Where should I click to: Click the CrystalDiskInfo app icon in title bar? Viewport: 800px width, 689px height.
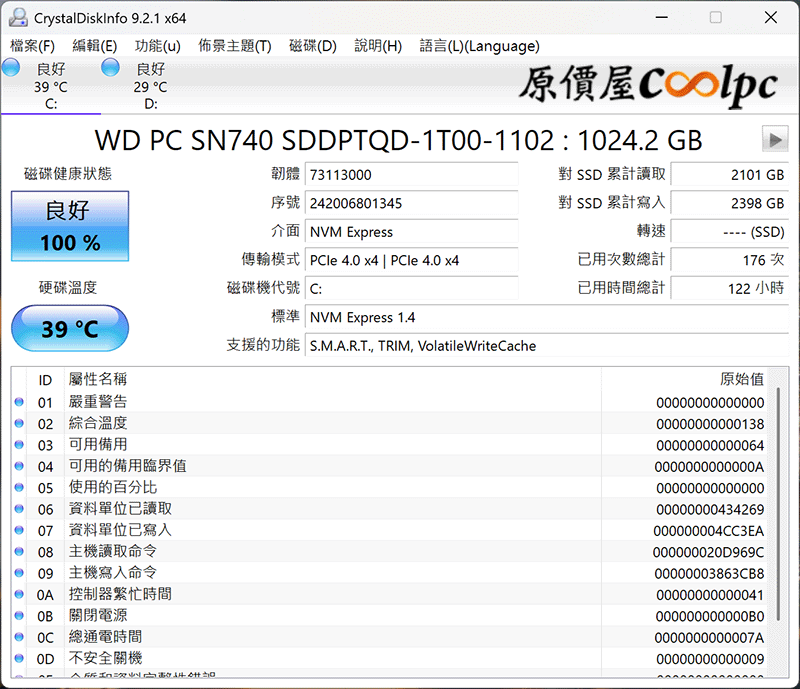click(18, 18)
